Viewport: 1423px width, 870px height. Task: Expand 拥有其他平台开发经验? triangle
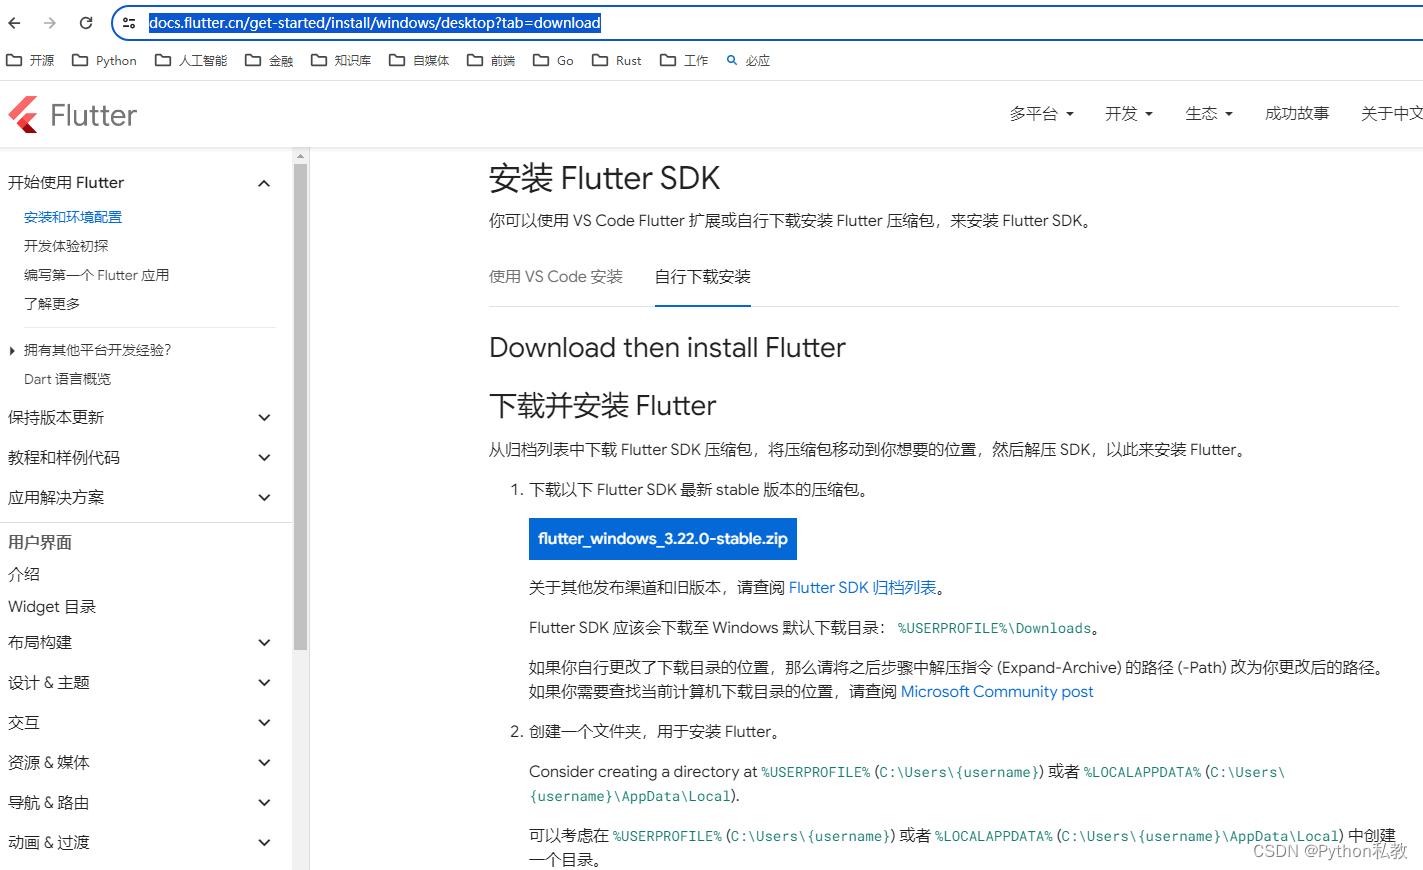tap(12, 350)
